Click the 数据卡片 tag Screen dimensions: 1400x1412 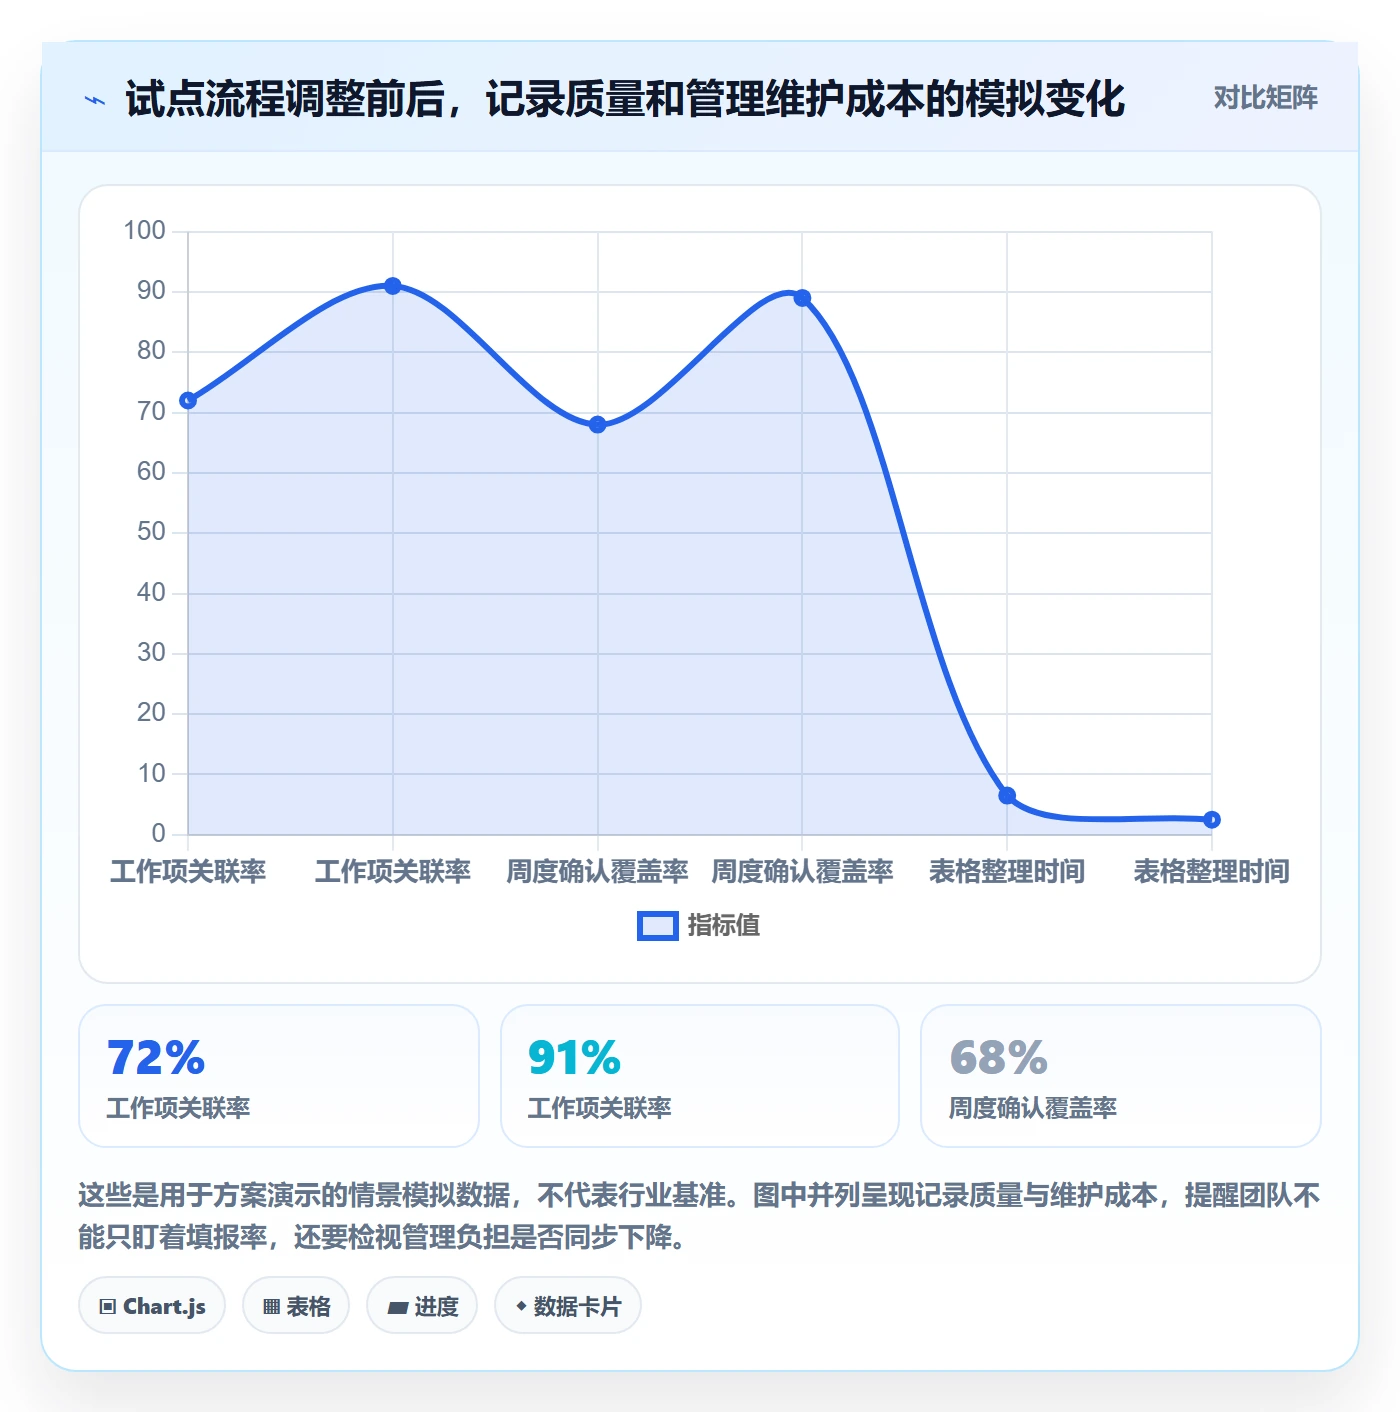click(x=568, y=1306)
